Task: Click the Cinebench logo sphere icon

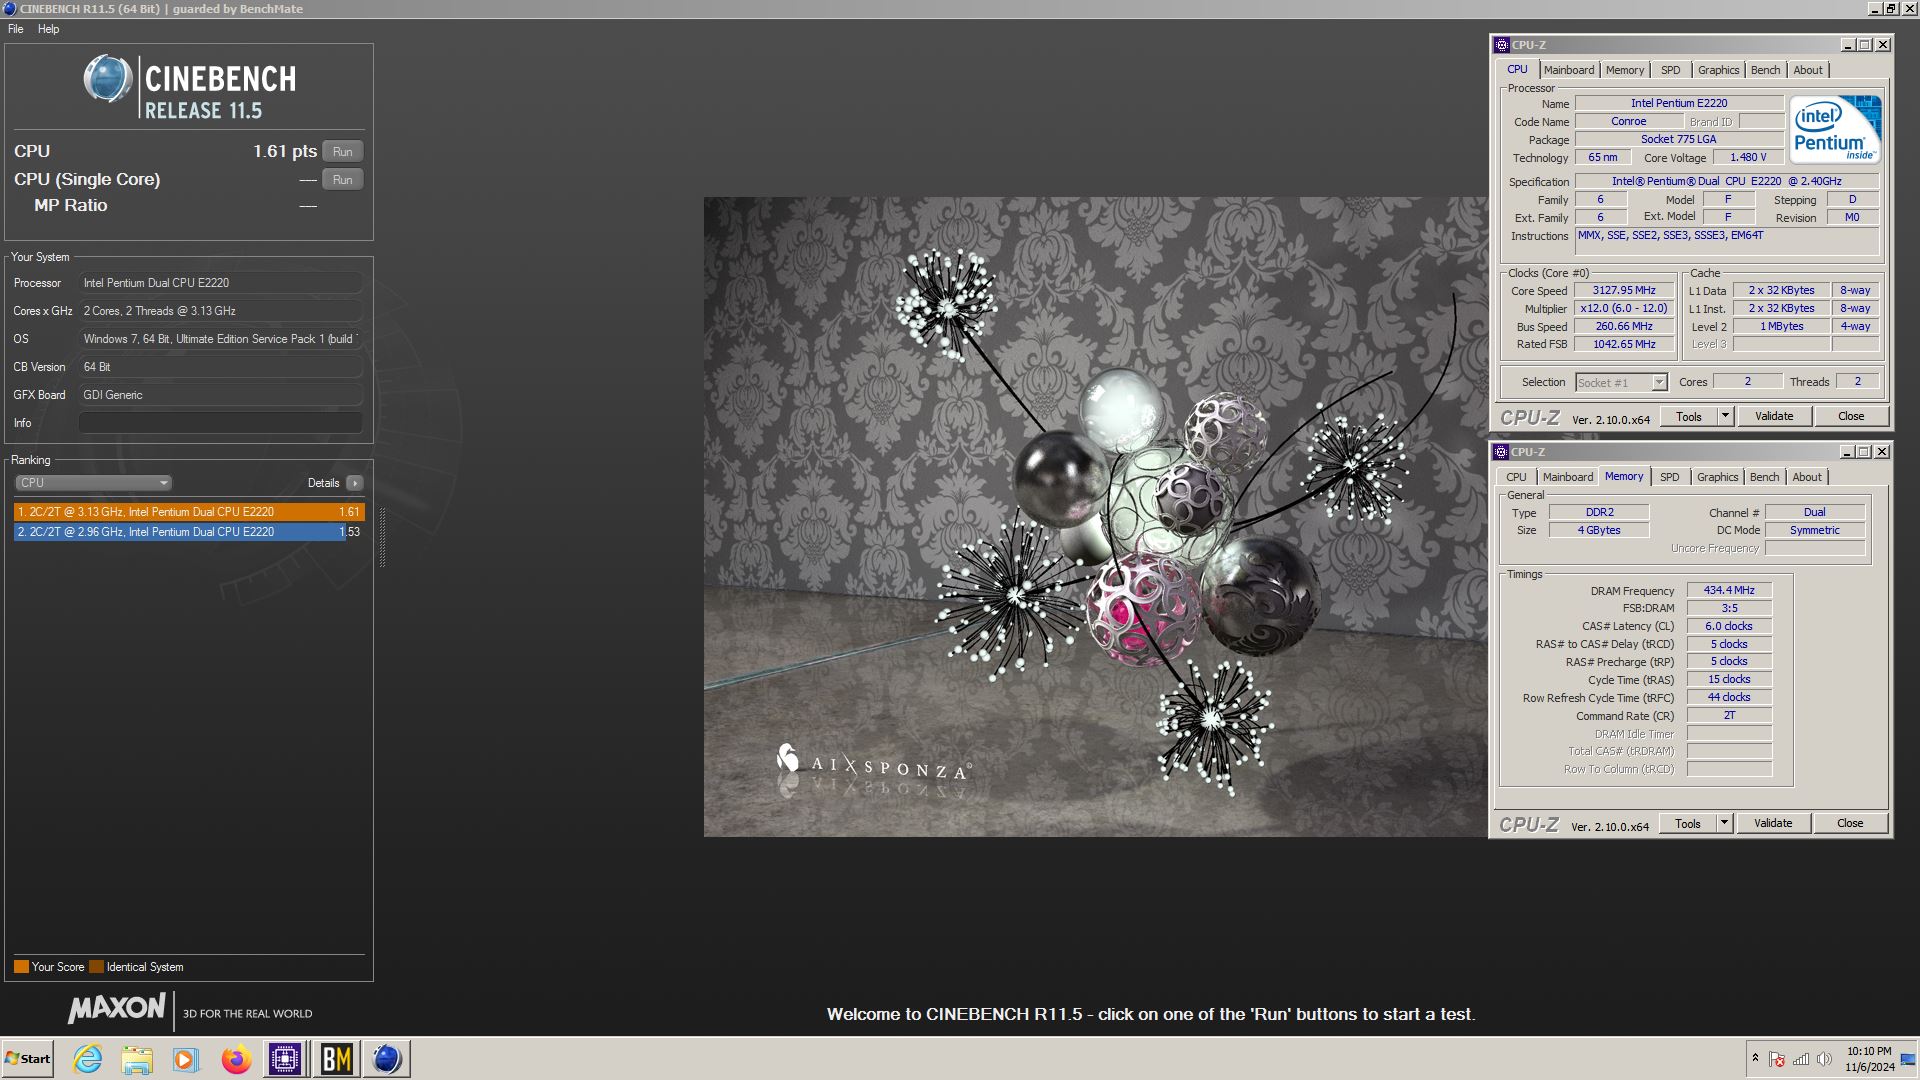Action: pos(108,79)
